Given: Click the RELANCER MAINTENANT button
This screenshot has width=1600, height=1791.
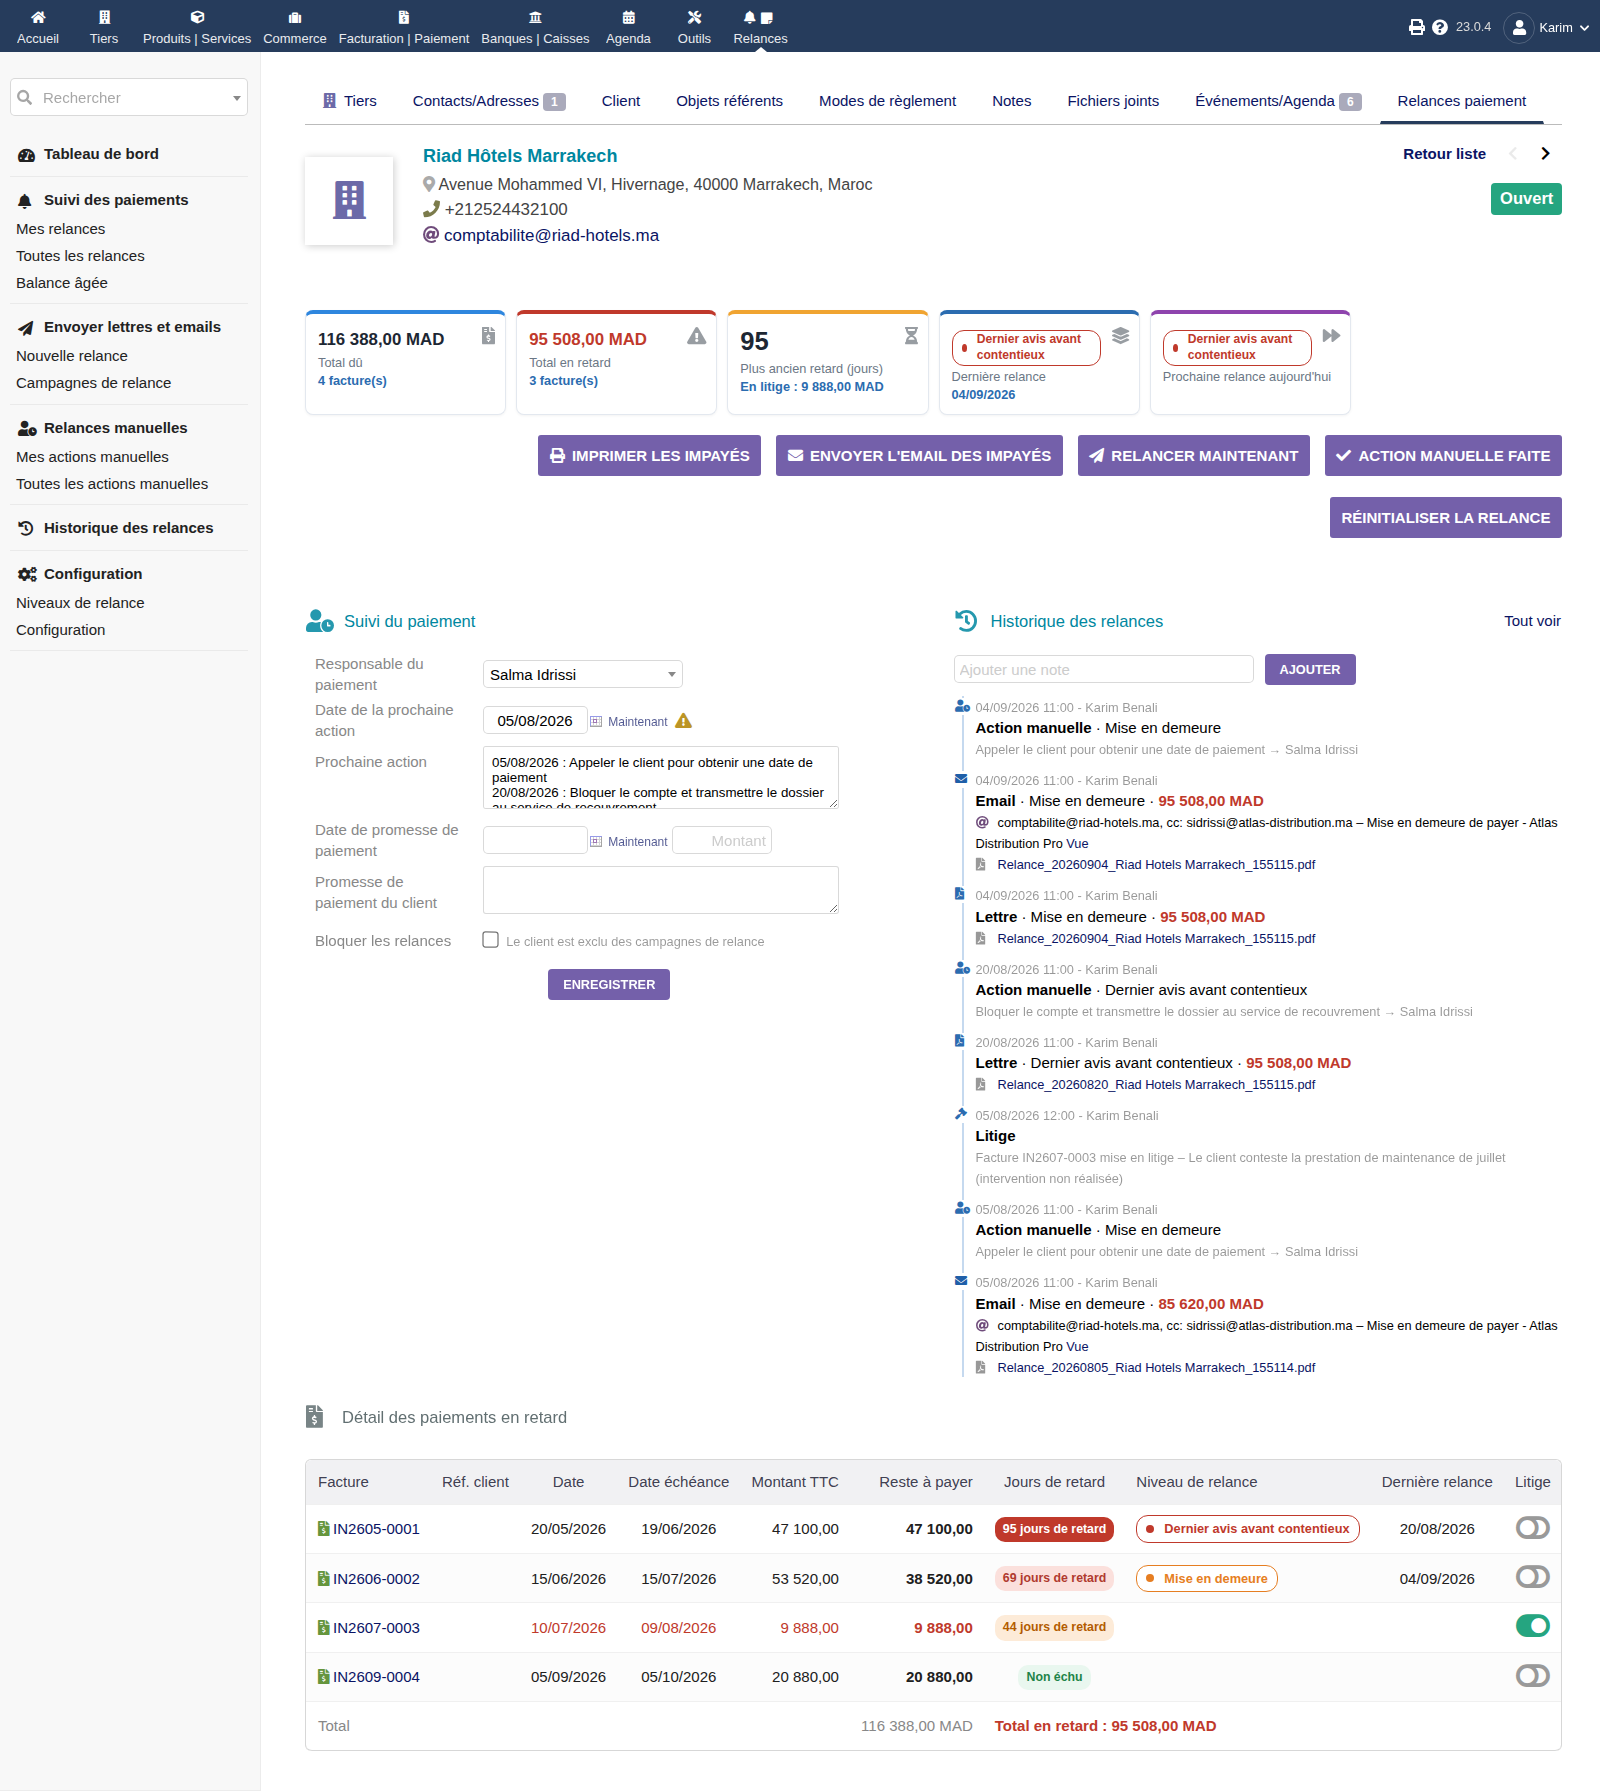Looking at the screenshot, I should (x=1193, y=455).
